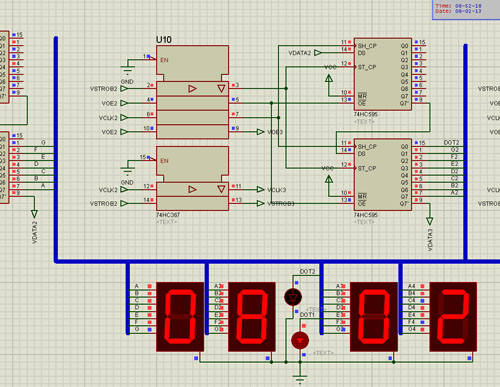Screen dimensions: 500x387
Task: Select the VSTROB2 input terminal at pin 14
Action: pos(124,203)
